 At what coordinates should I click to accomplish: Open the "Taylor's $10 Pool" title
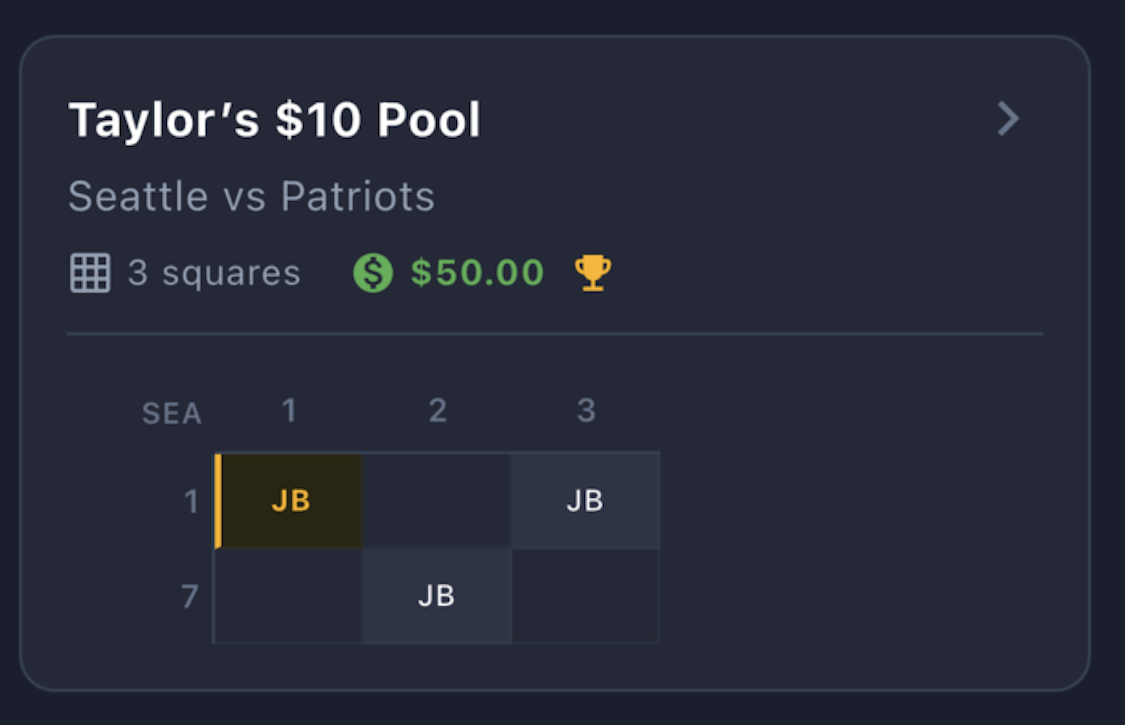pos(274,121)
